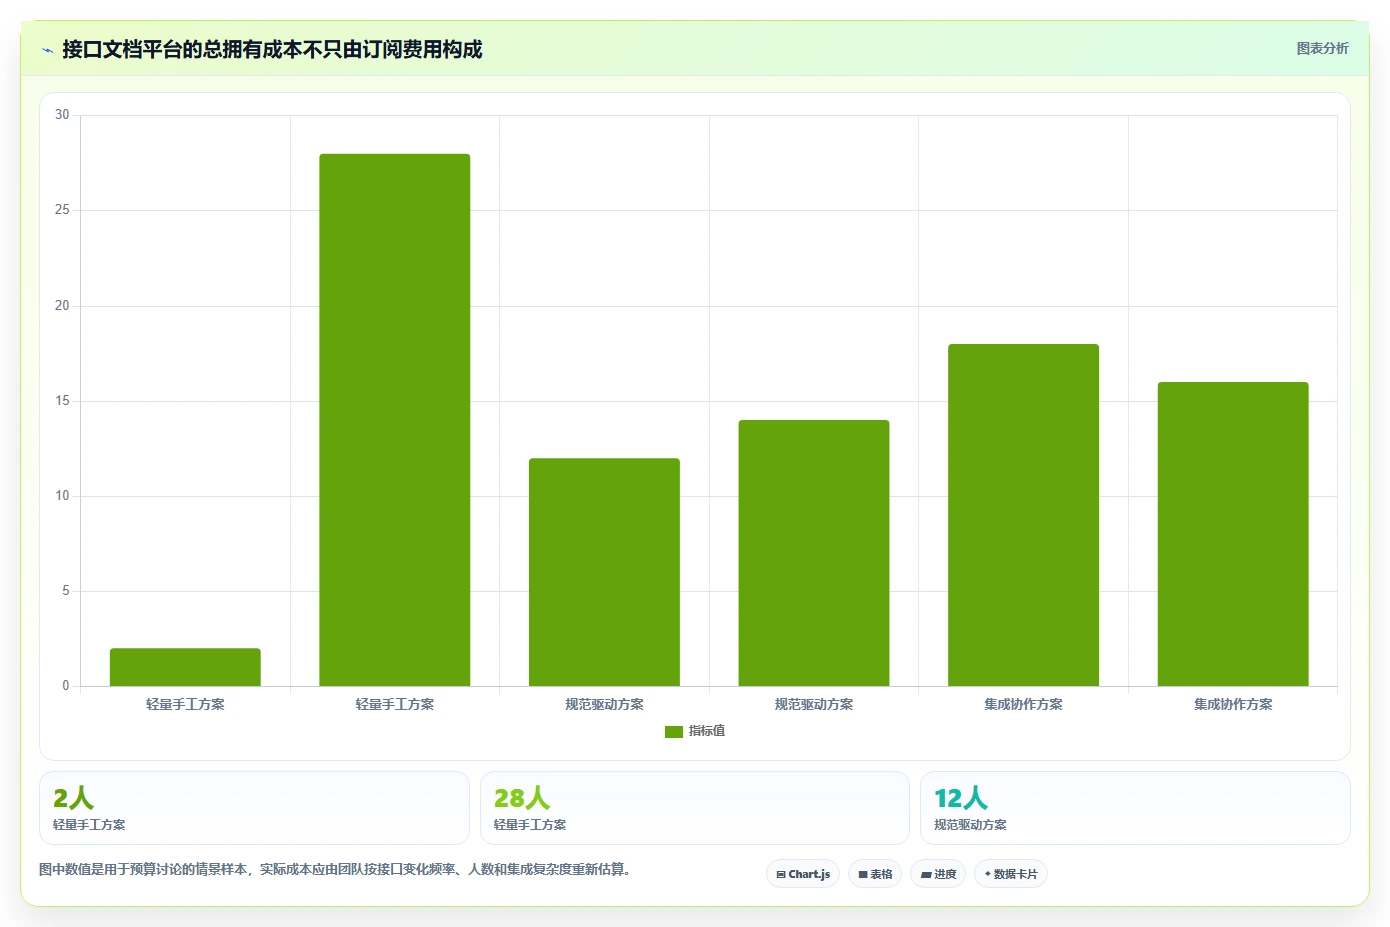Click the shortest bar with value 2
1390x927 pixels.
pos(185,667)
